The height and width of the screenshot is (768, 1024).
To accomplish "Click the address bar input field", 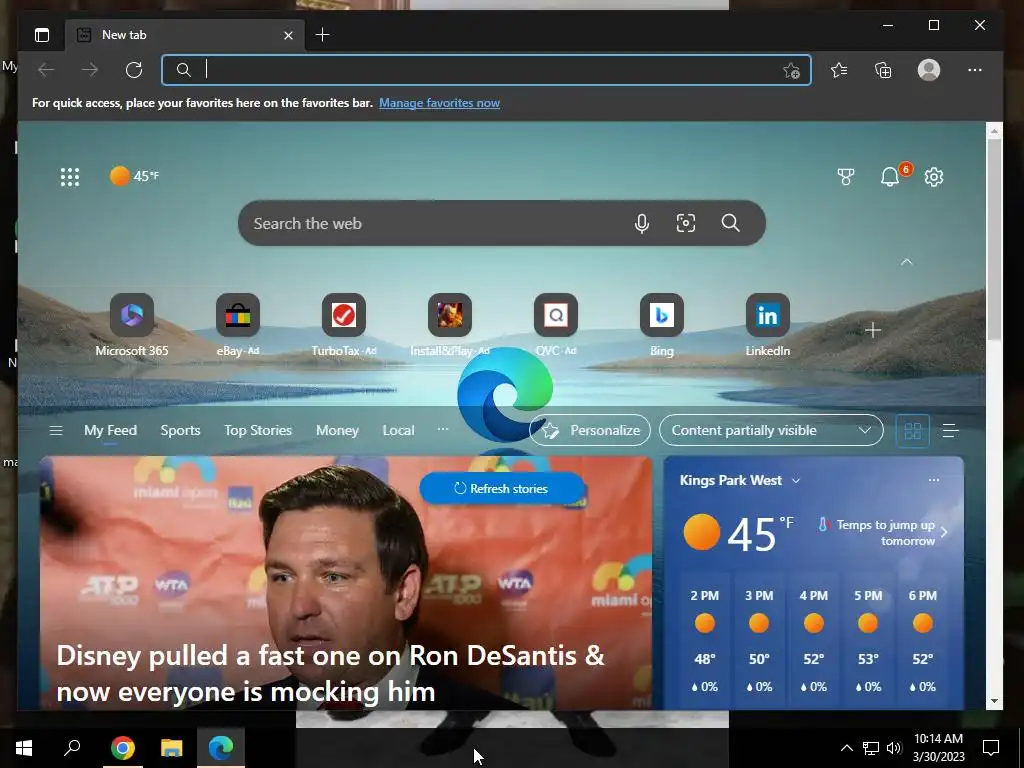I will click(x=486, y=70).
